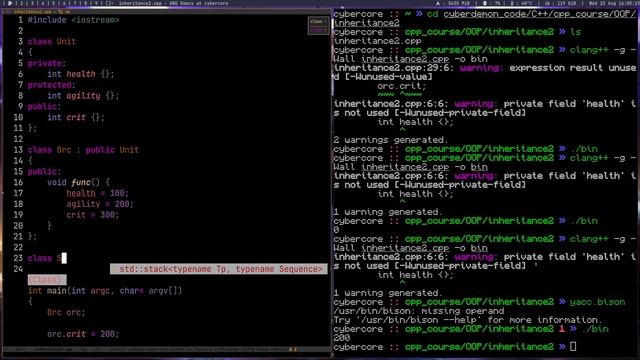Click the 'protected:' keyword on line 7
The width and height of the screenshot is (640, 360).
pos(51,85)
